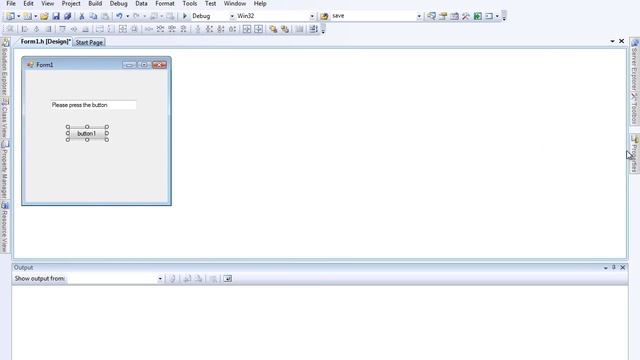The image size is (640, 360).
Task: Open the Property Manager side tab
Action: [5, 170]
